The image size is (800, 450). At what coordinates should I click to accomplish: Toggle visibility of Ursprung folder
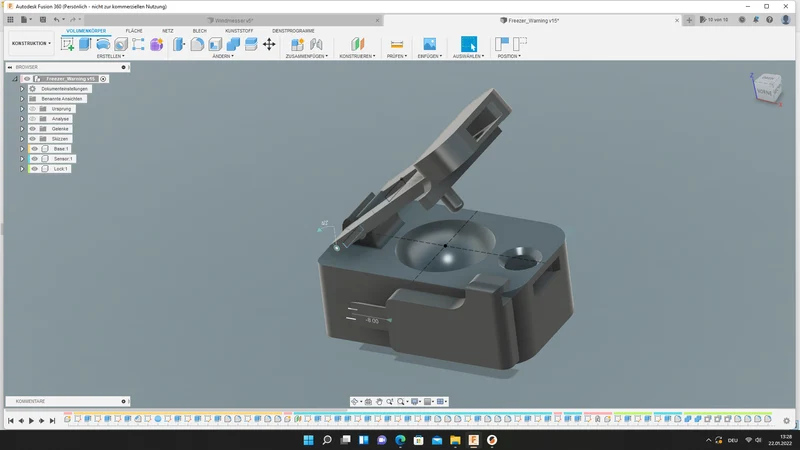[x=33, y=109]
